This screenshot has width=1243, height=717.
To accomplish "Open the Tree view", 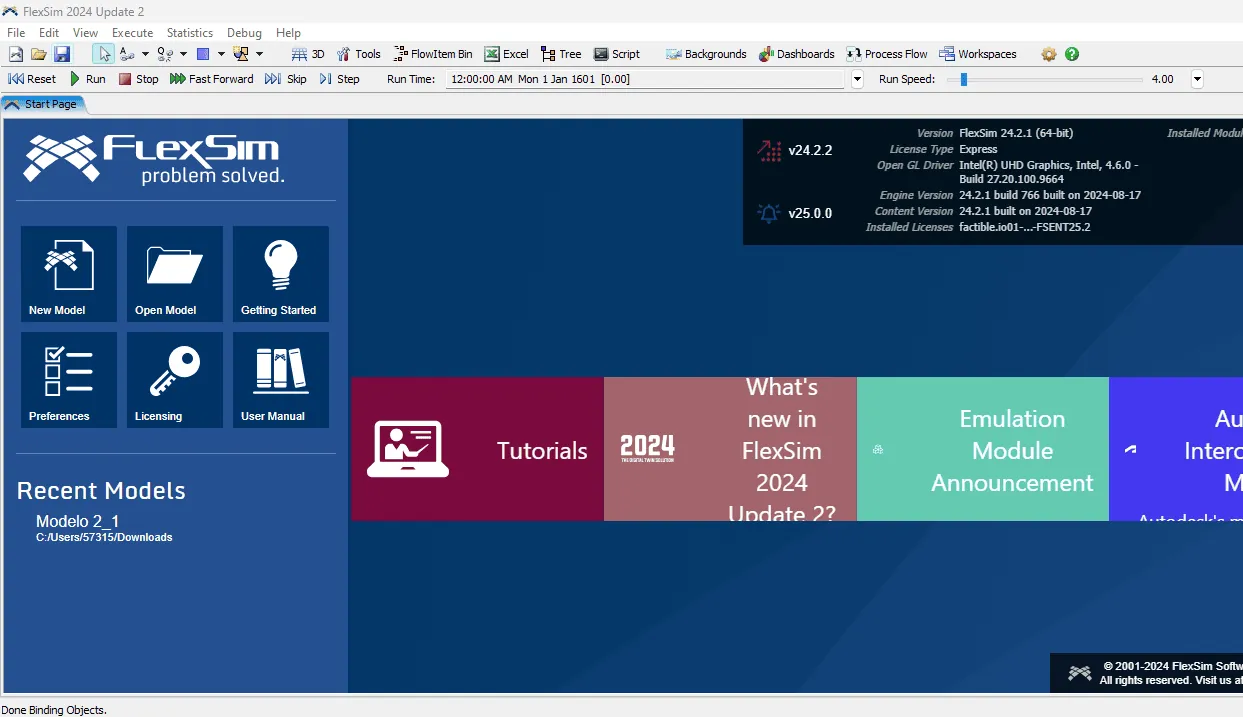I will [561, 54].
